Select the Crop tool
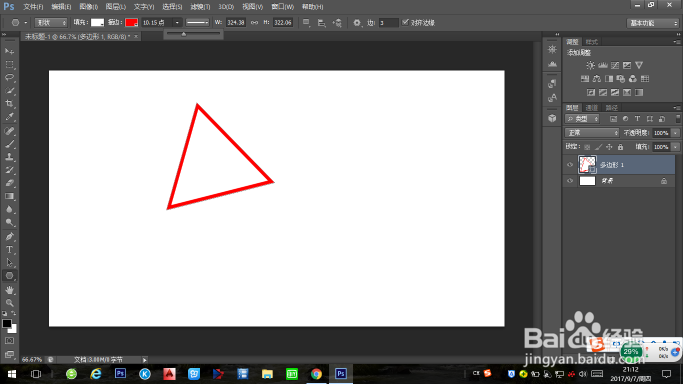 pos(9,104)
